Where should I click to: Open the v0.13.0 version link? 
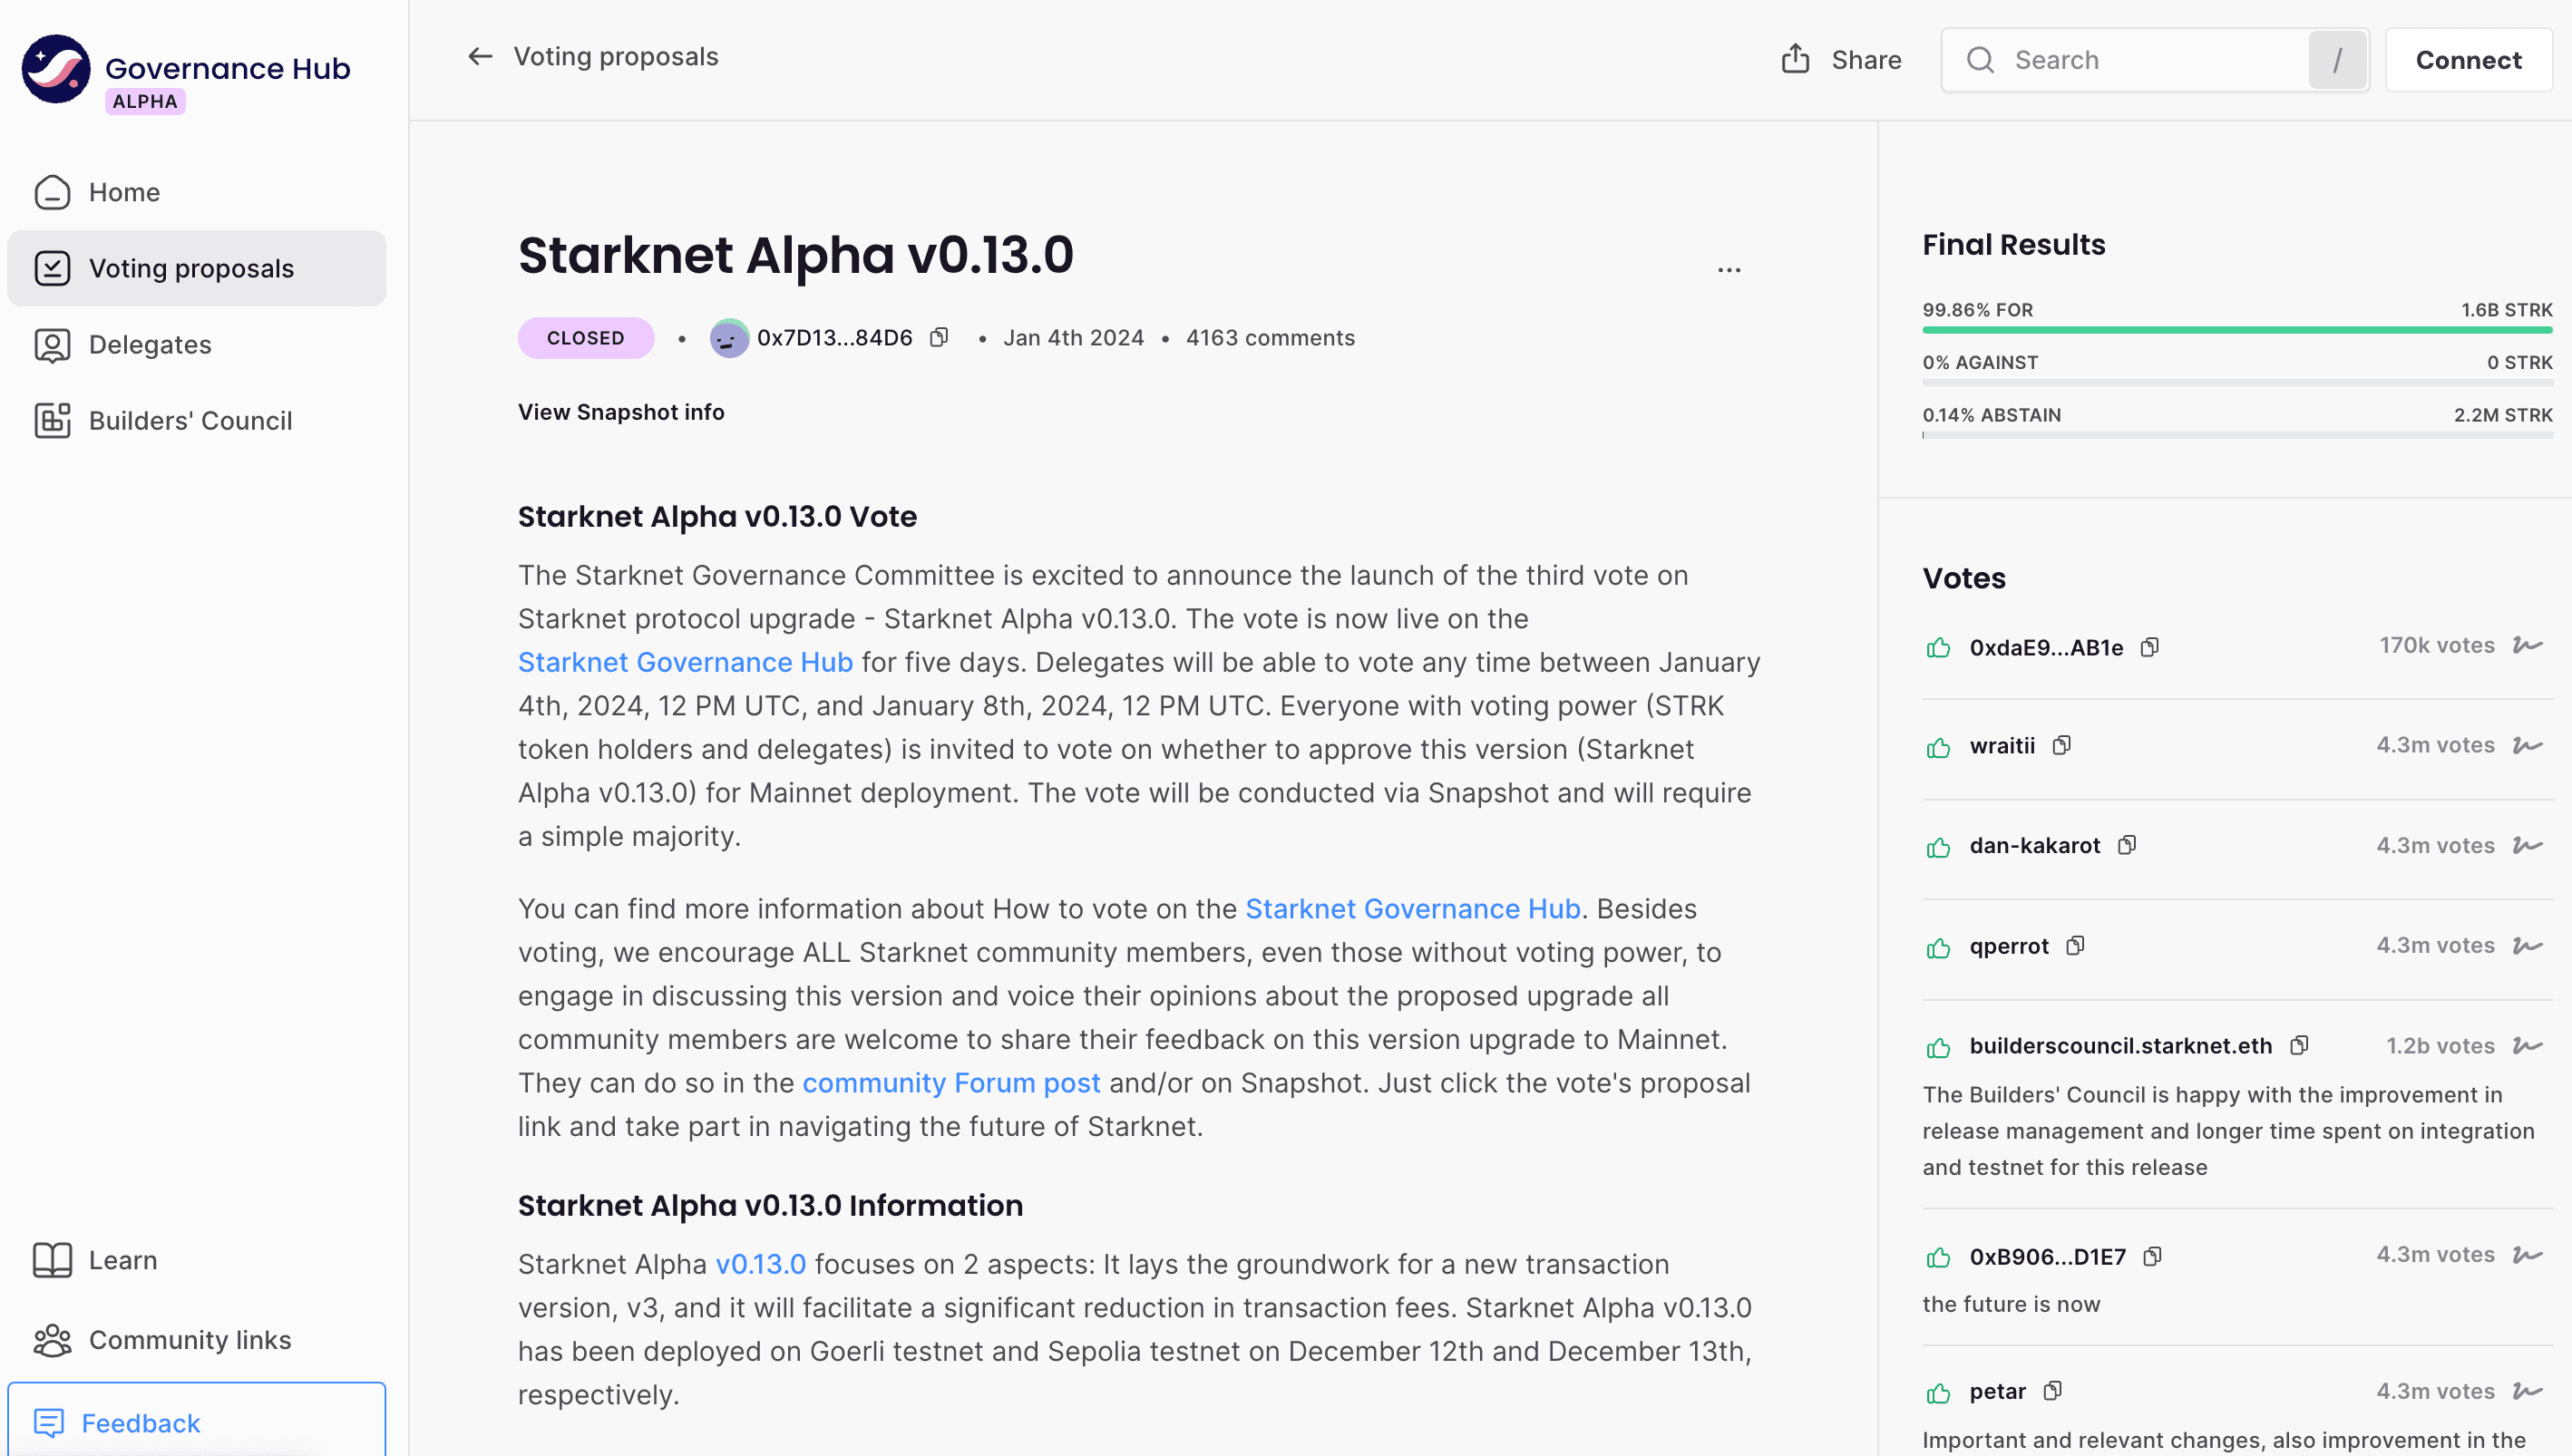click(x=760, y=1264)
